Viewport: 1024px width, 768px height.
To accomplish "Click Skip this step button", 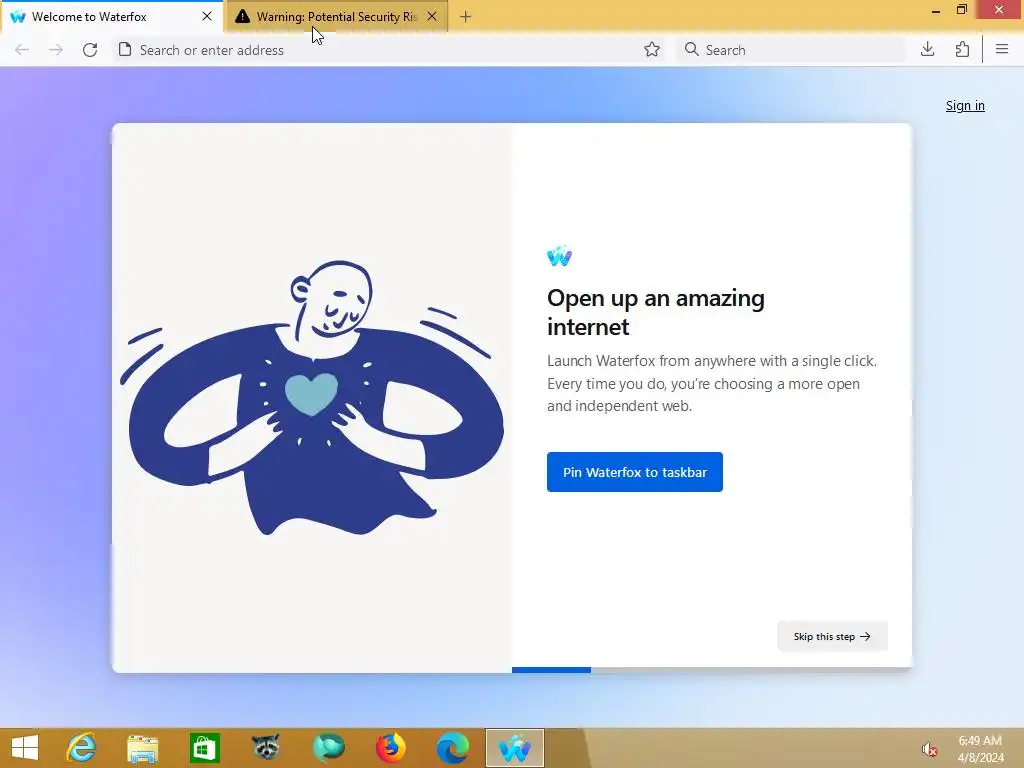I will pos(832,636).
